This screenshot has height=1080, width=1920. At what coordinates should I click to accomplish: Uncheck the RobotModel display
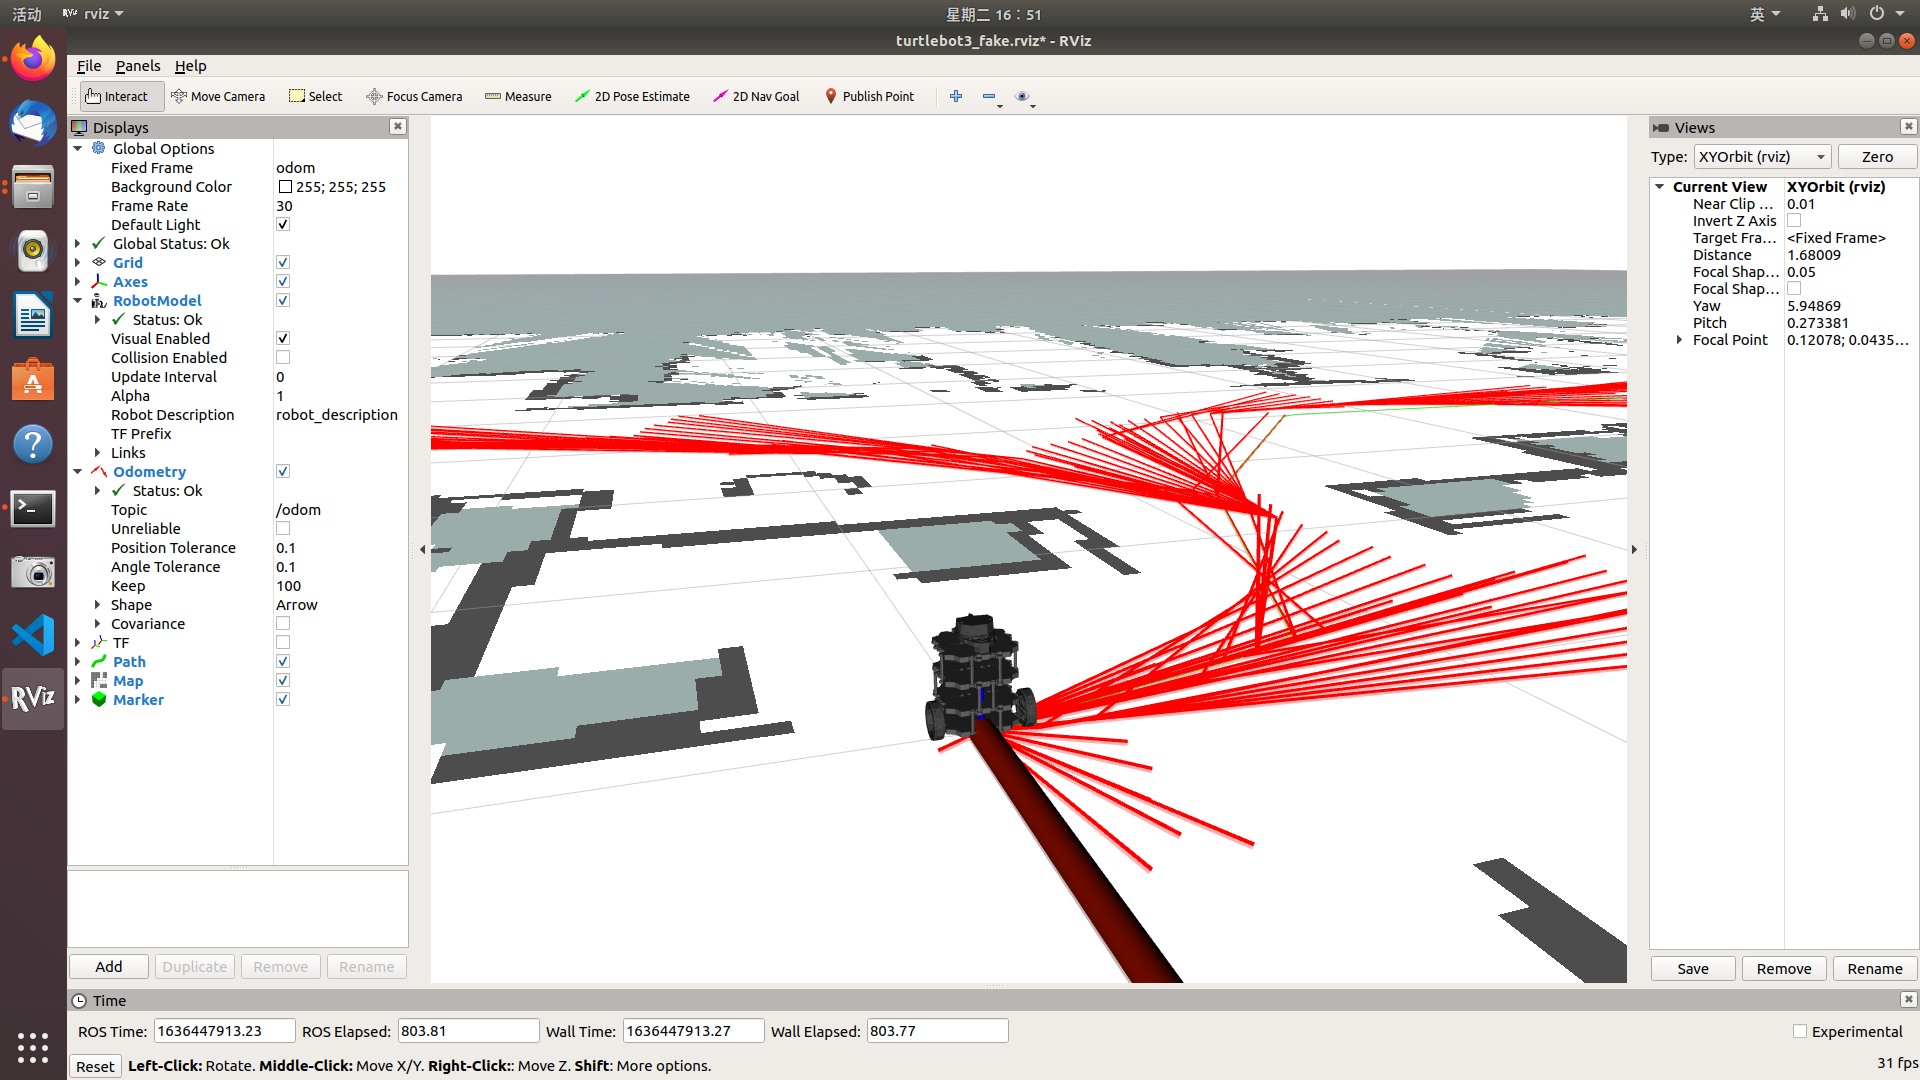pos(283,300)
